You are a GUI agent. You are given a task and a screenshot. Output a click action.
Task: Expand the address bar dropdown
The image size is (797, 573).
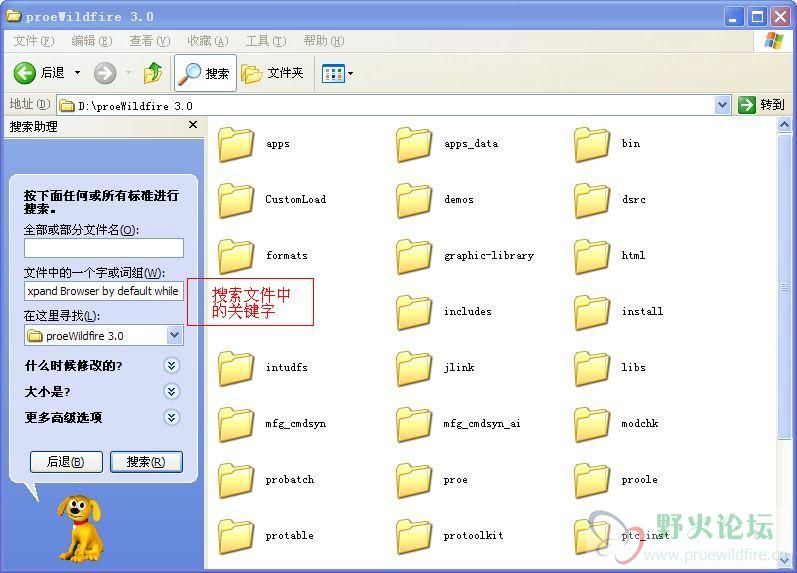pyautogui.click(x=722, y=105)
